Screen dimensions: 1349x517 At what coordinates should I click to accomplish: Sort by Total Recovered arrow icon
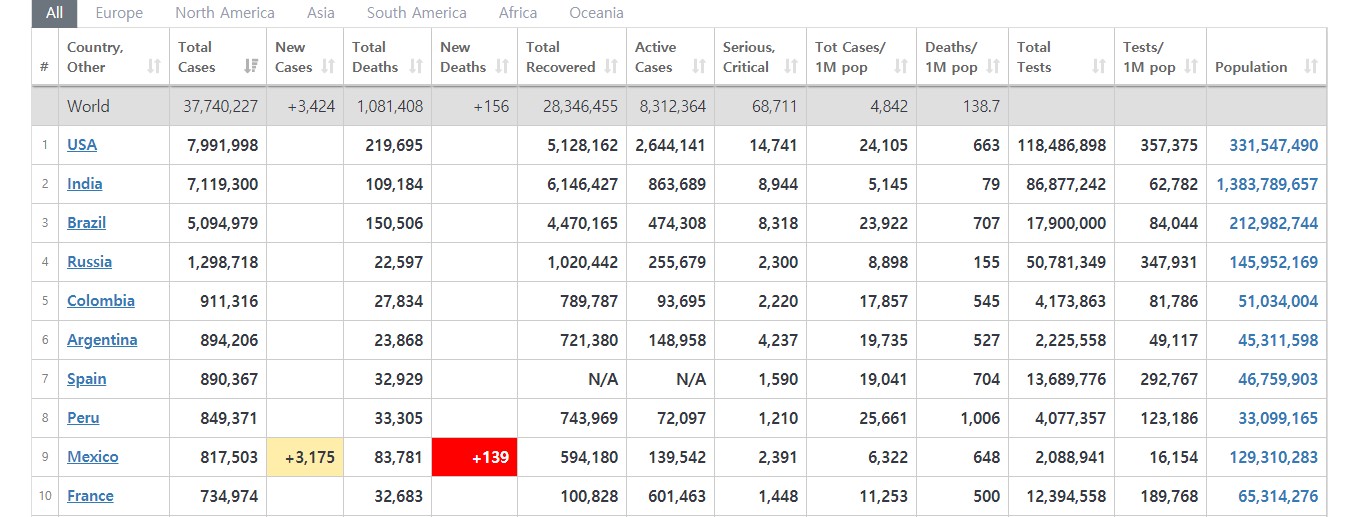pyautogui.click(x=610, y=67)
